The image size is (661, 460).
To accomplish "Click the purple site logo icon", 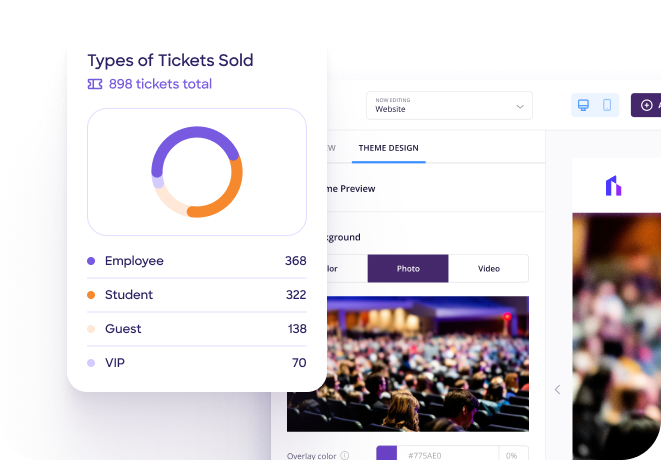I will (x=613, y=186).
